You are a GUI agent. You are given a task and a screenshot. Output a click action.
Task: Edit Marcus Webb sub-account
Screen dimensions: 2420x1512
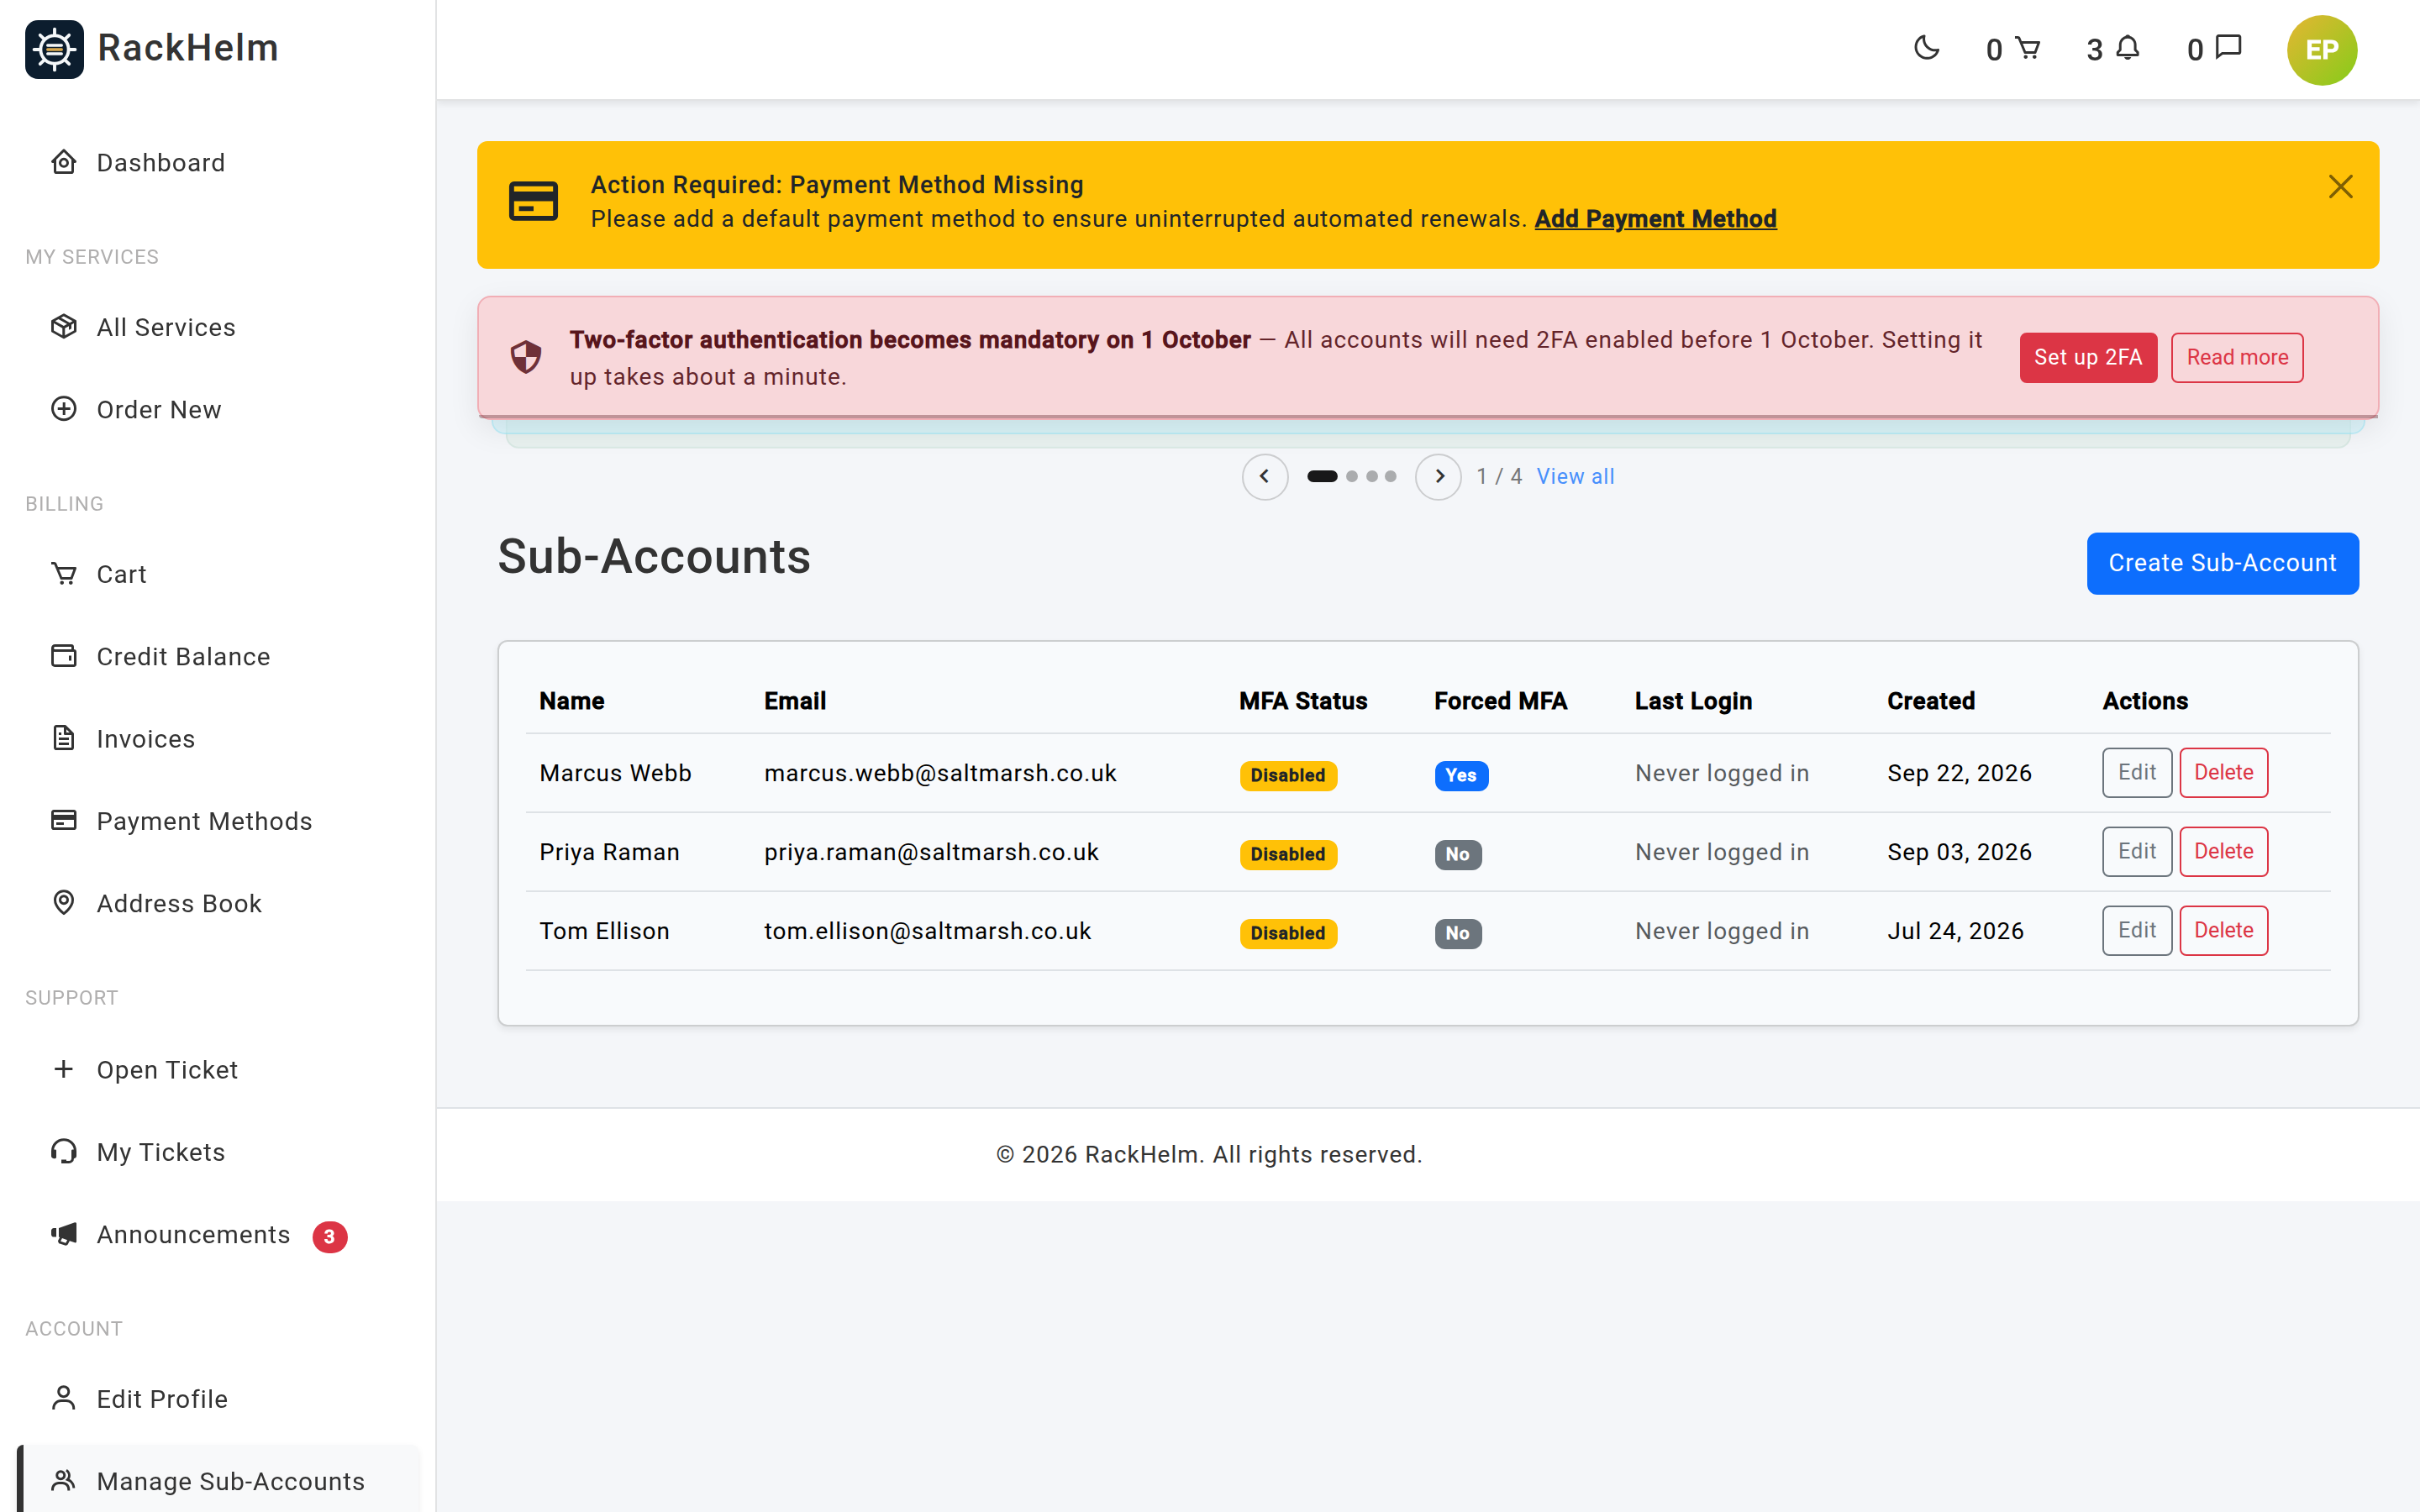click(2137, 772)
